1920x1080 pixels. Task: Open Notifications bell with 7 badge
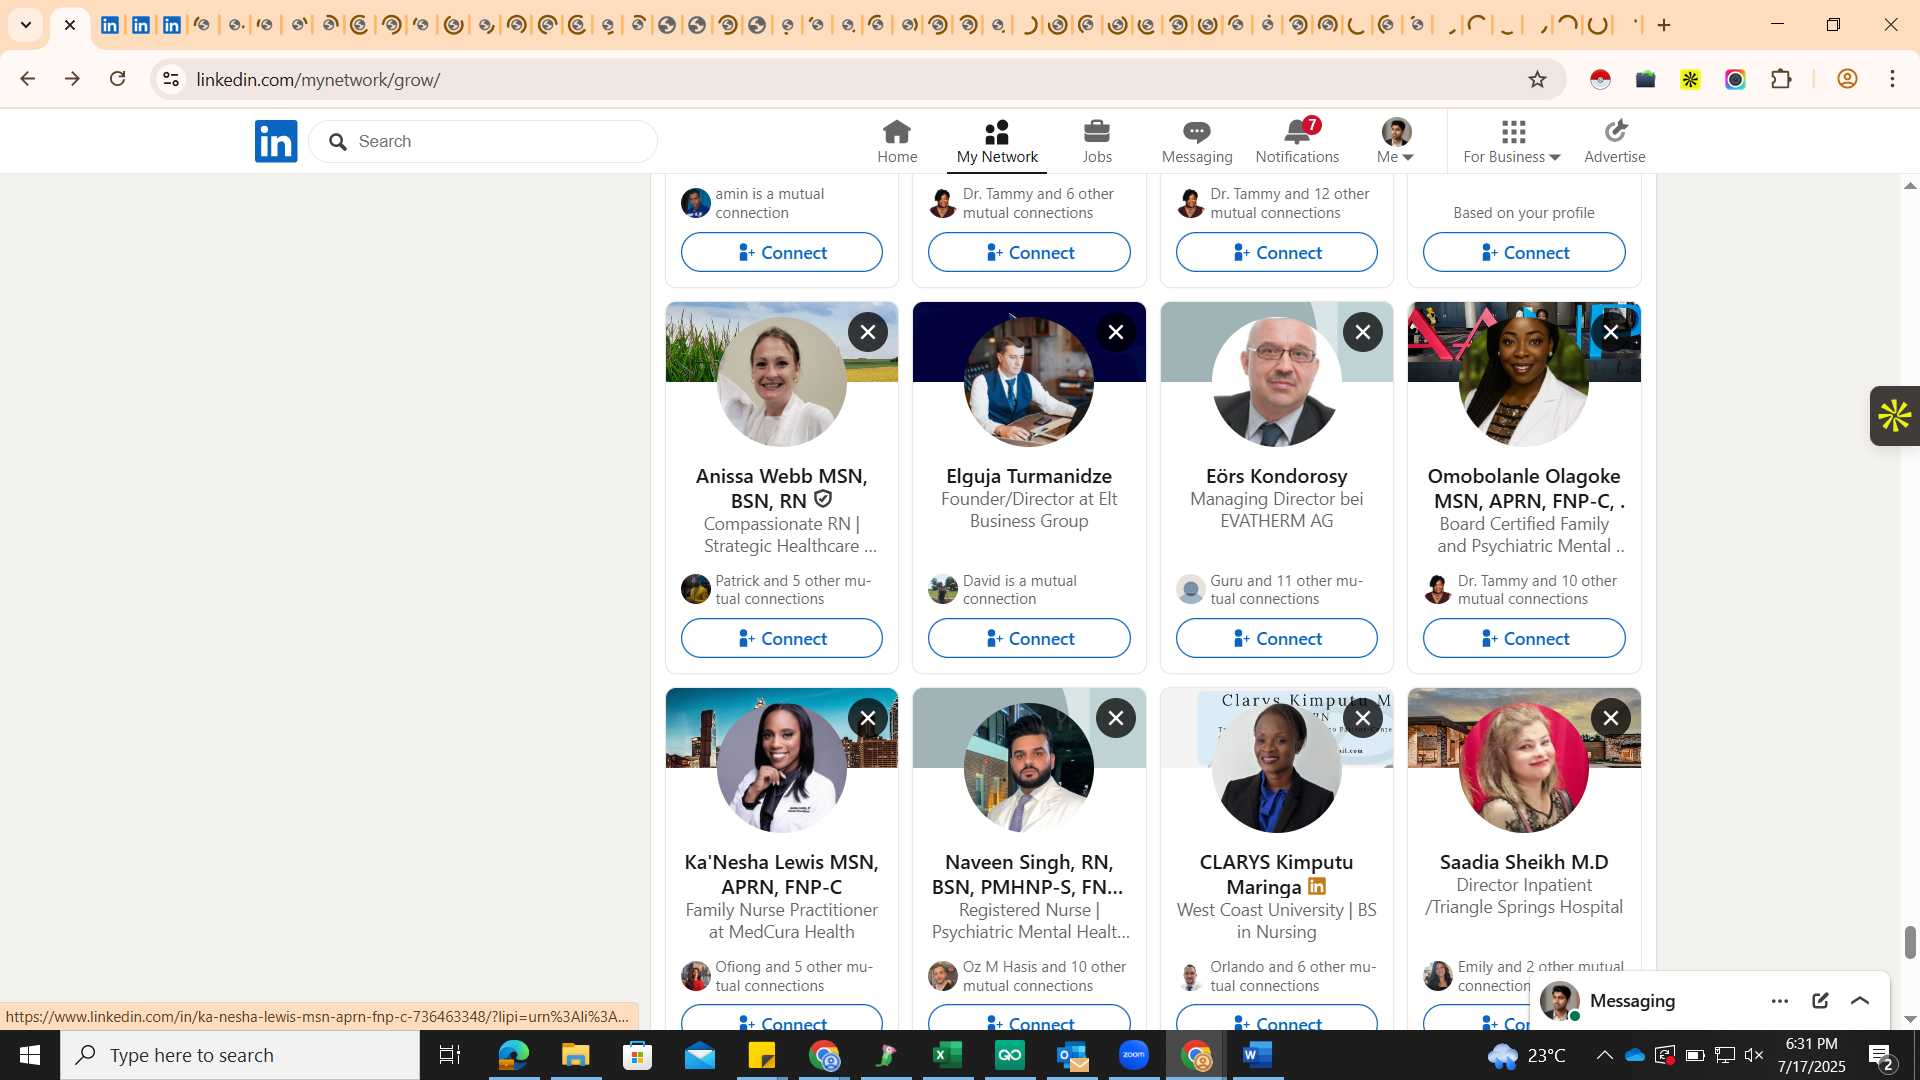1297,141
